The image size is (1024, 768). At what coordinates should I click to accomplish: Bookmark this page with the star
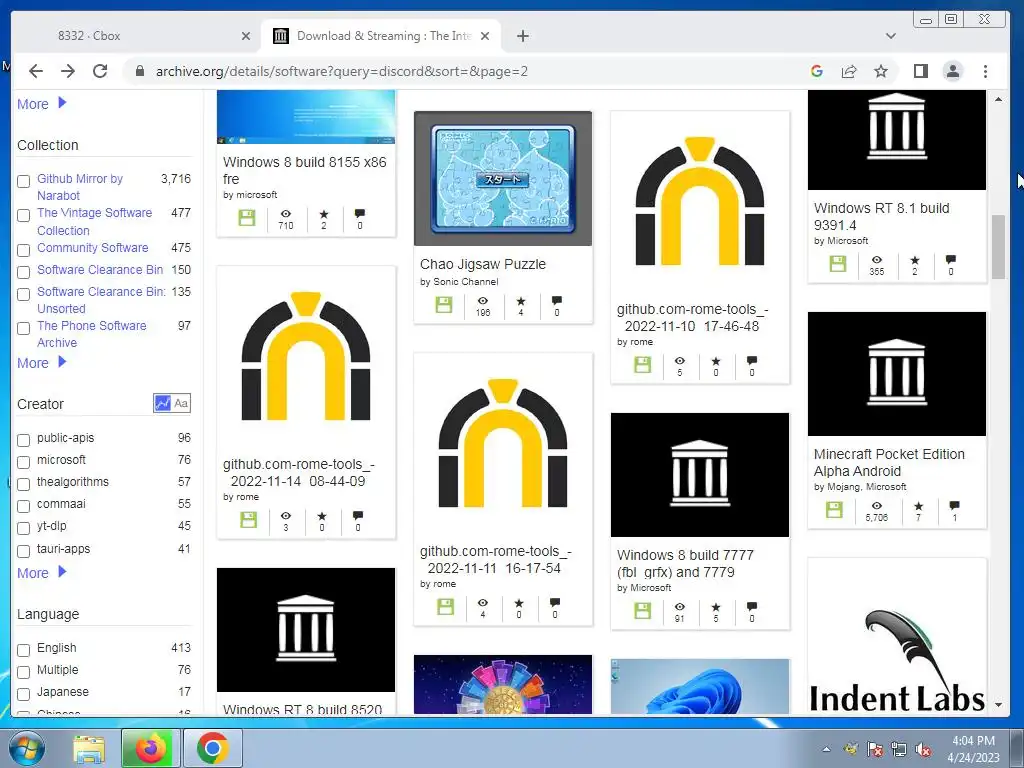881,71
